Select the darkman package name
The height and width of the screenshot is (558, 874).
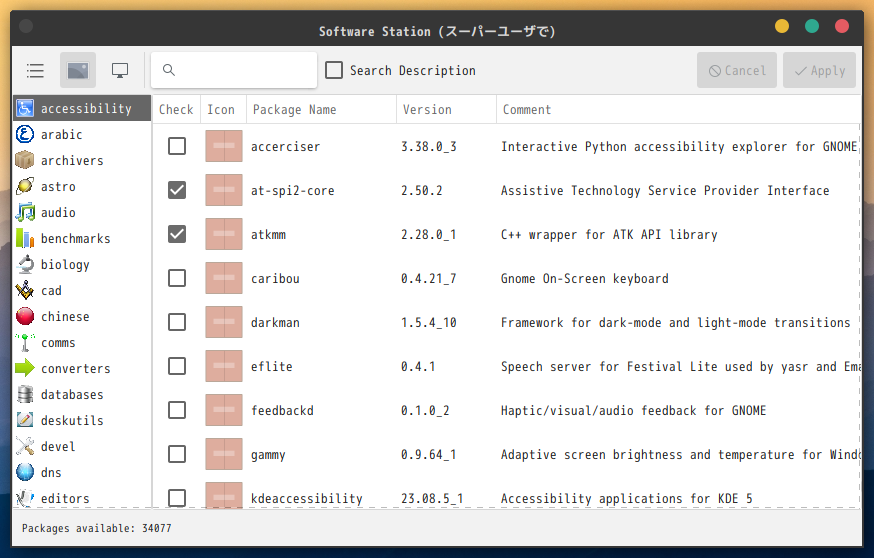point(275,322)
